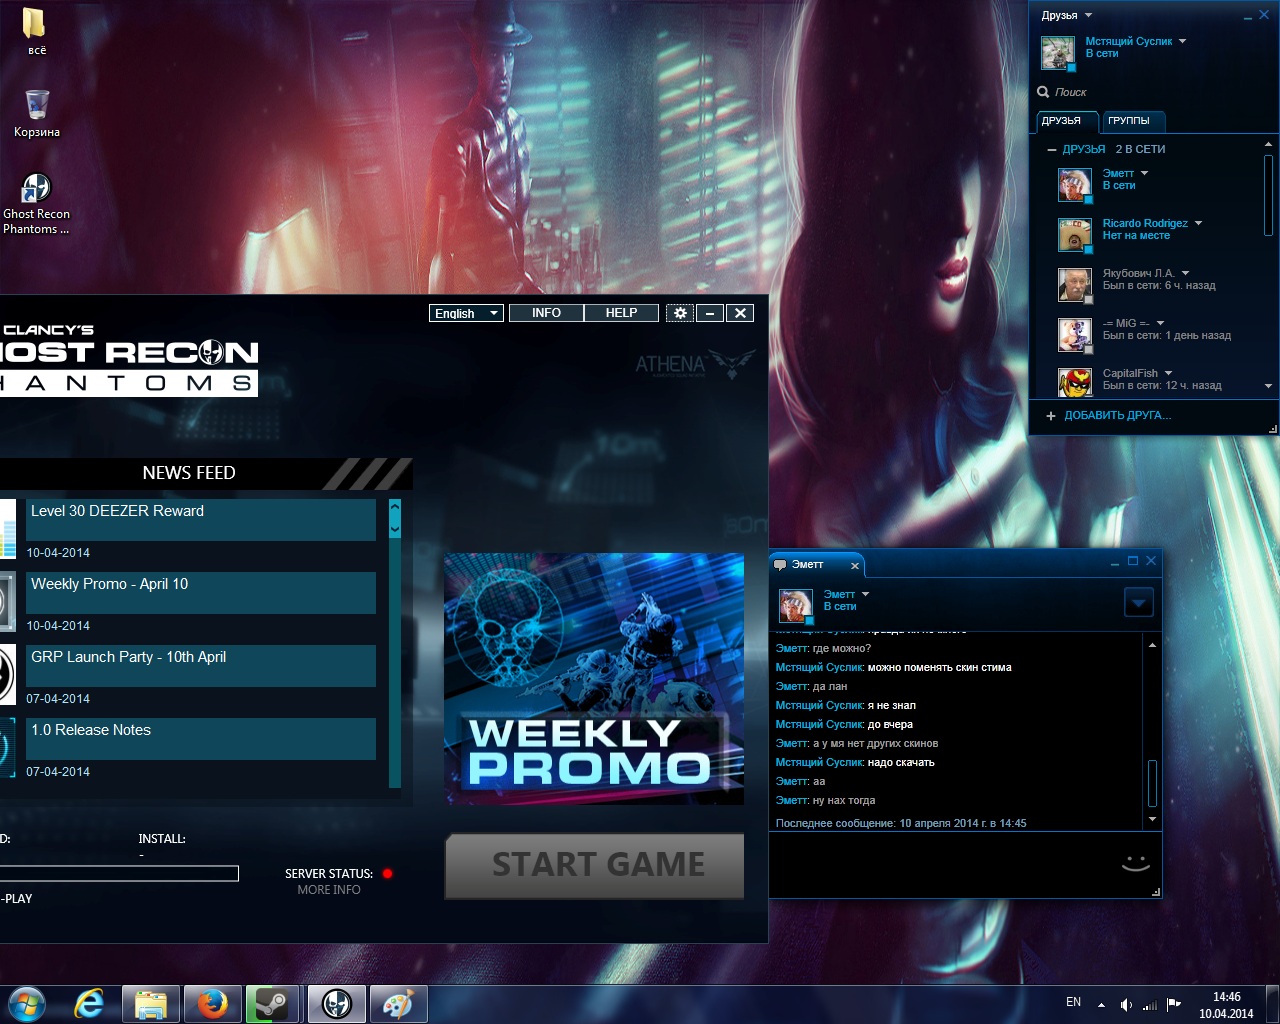Click the plus icon to add friend
Screen dimensions: 1280x1024
click(x=1051, y=416)
